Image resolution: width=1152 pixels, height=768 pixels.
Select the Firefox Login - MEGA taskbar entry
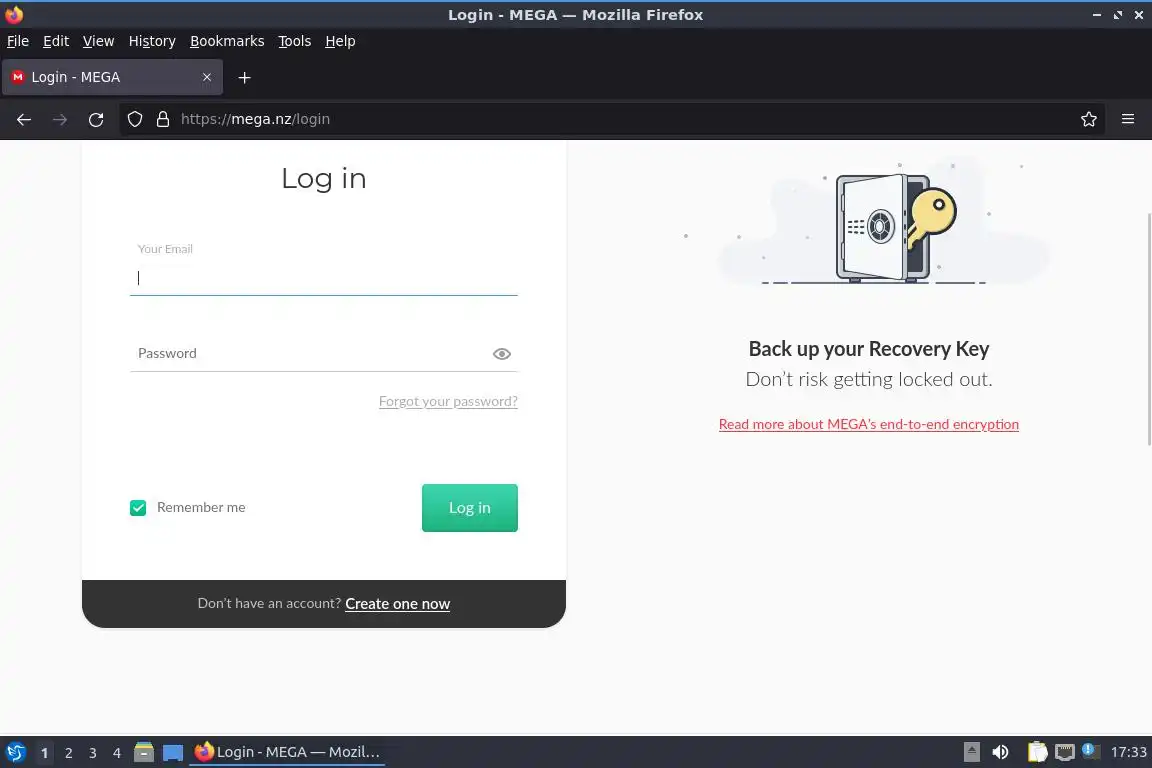tap(287, 752)
